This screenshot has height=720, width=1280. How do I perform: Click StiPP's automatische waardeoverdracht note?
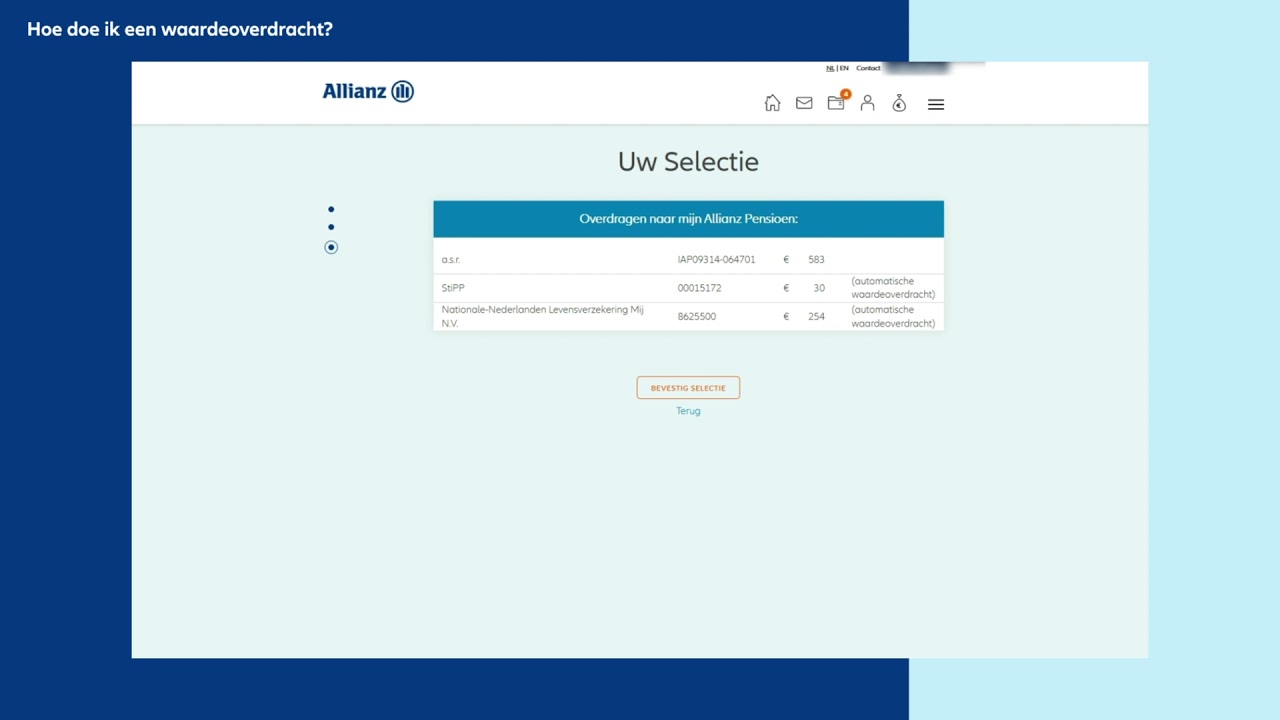click(x=893, y=288)
